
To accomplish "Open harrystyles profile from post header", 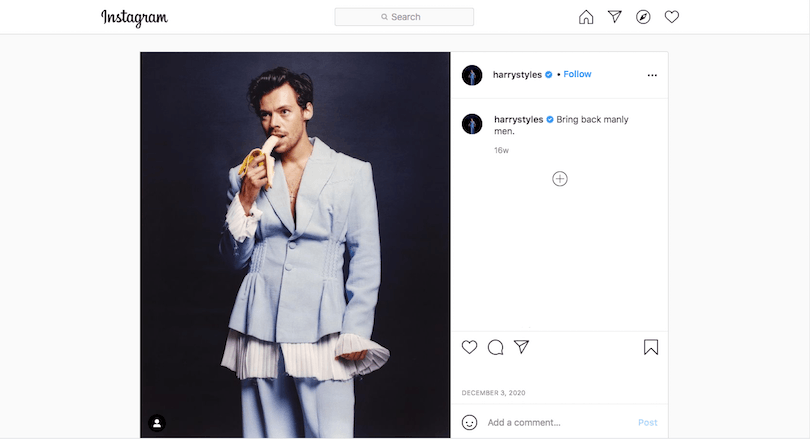I will point(517,75).
